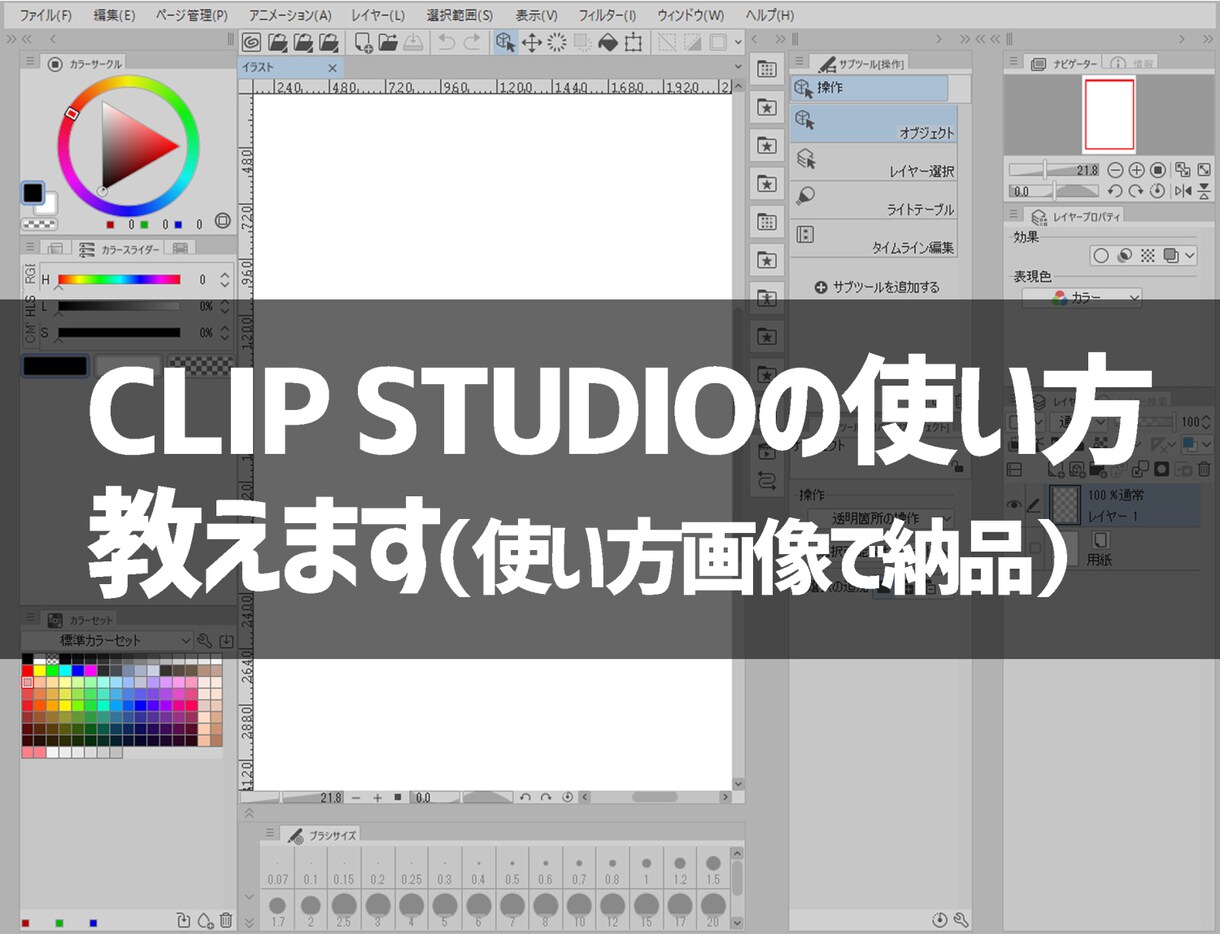Toggle border effect circle icon in Layer Property
Screen dimensions: 1220x934
[x=1101, y=256]
